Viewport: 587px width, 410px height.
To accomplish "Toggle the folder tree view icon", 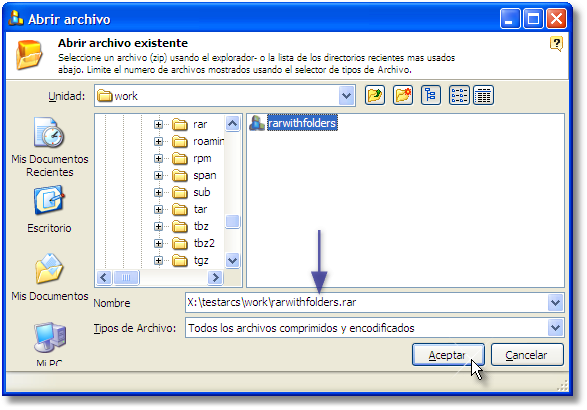I will pyautogui.click(x=431, y=95).
